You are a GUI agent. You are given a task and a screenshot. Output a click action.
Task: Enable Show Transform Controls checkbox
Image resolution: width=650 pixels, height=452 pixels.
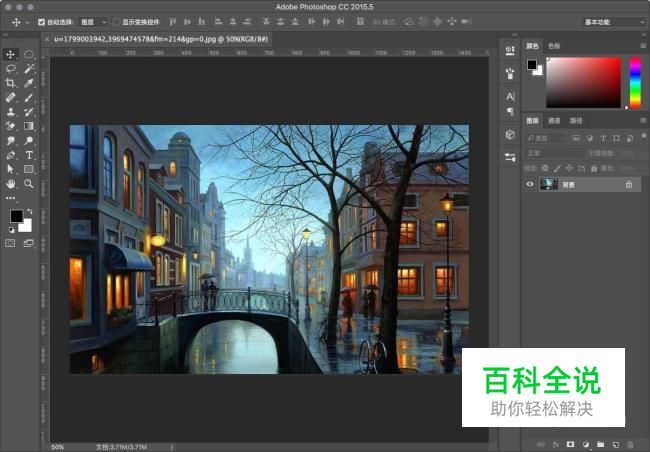tap(117, 22)
